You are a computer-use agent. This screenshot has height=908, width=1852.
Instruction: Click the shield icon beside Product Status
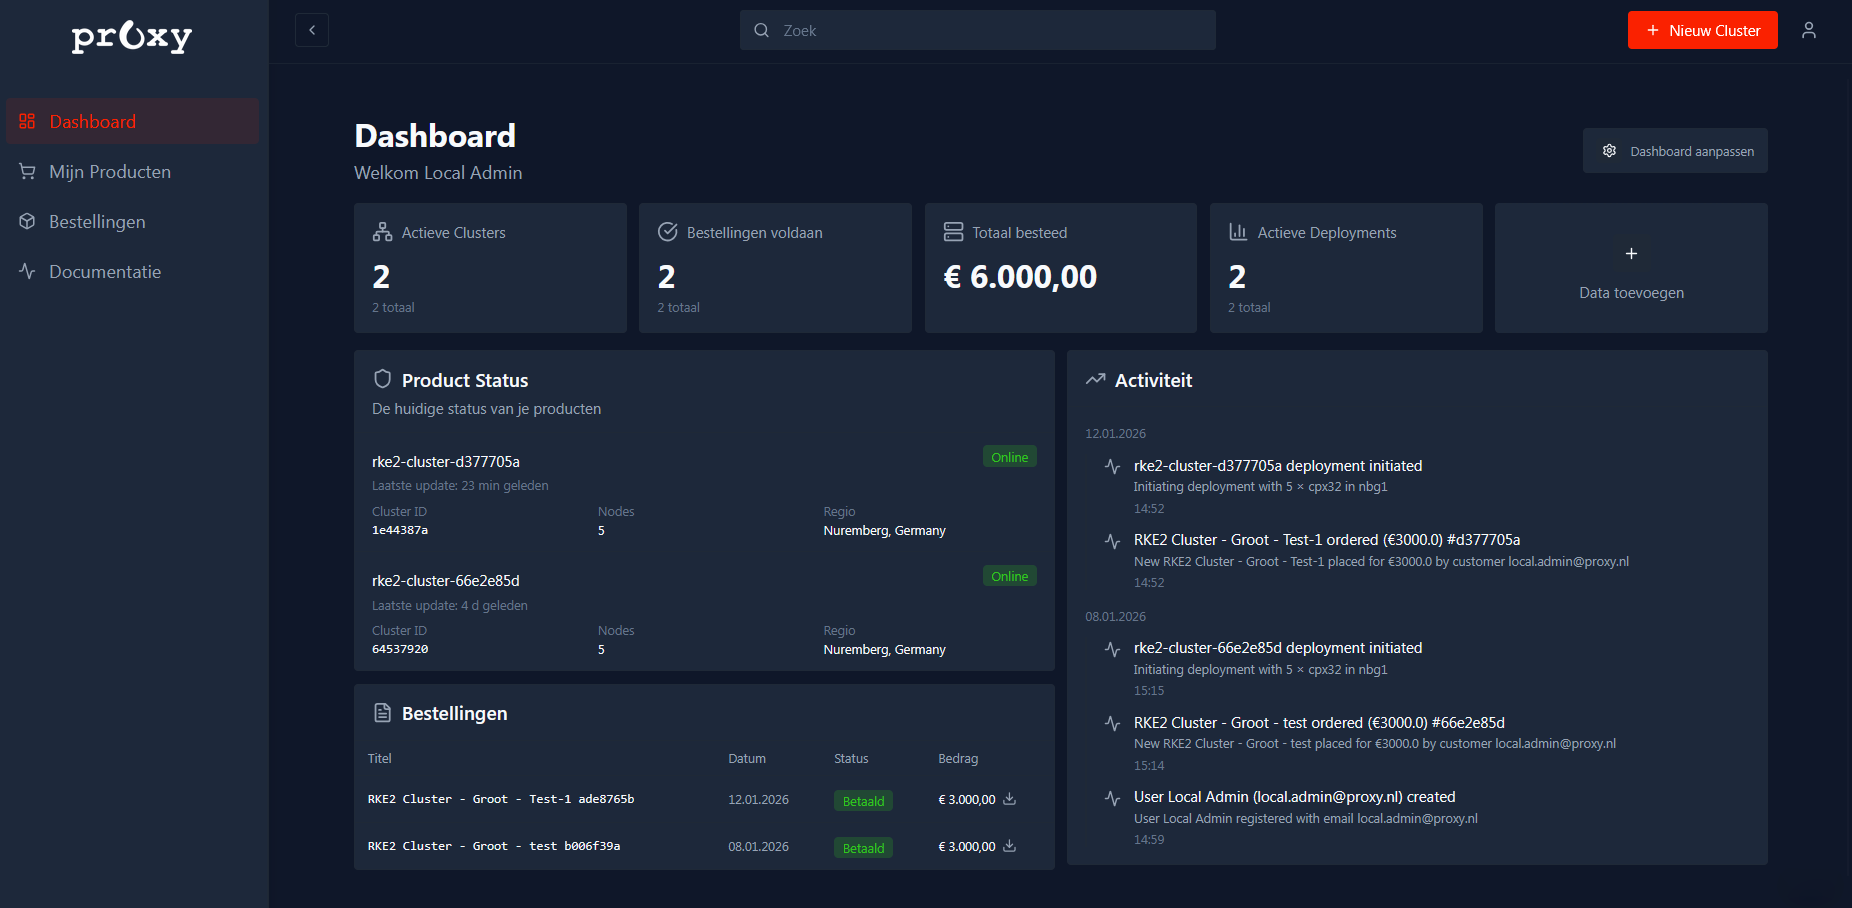click(383, 379)
